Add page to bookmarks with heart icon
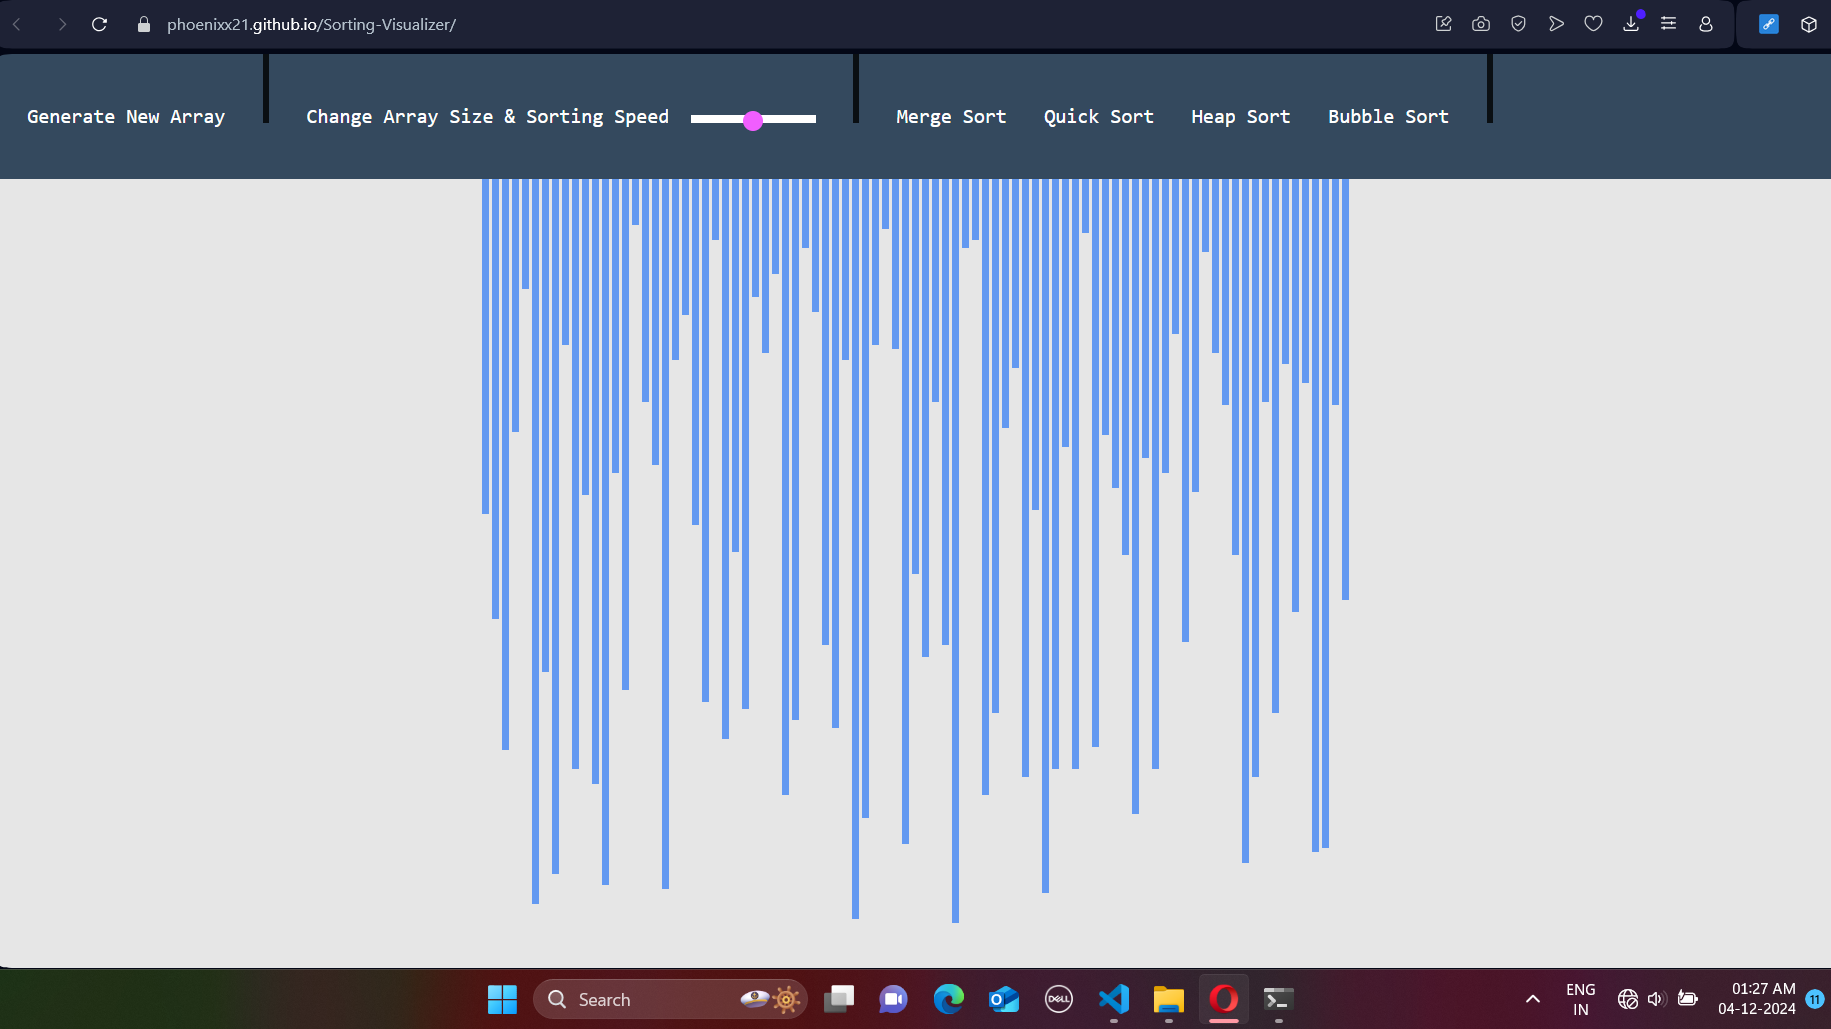Viewport: 1831px width, 1029px height. point(1593,24)
